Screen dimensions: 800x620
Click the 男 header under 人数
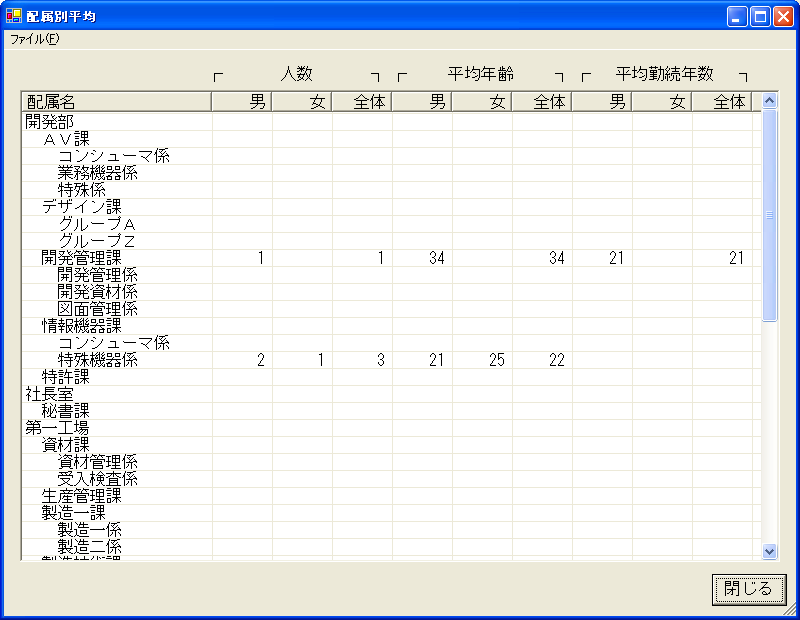242,101
